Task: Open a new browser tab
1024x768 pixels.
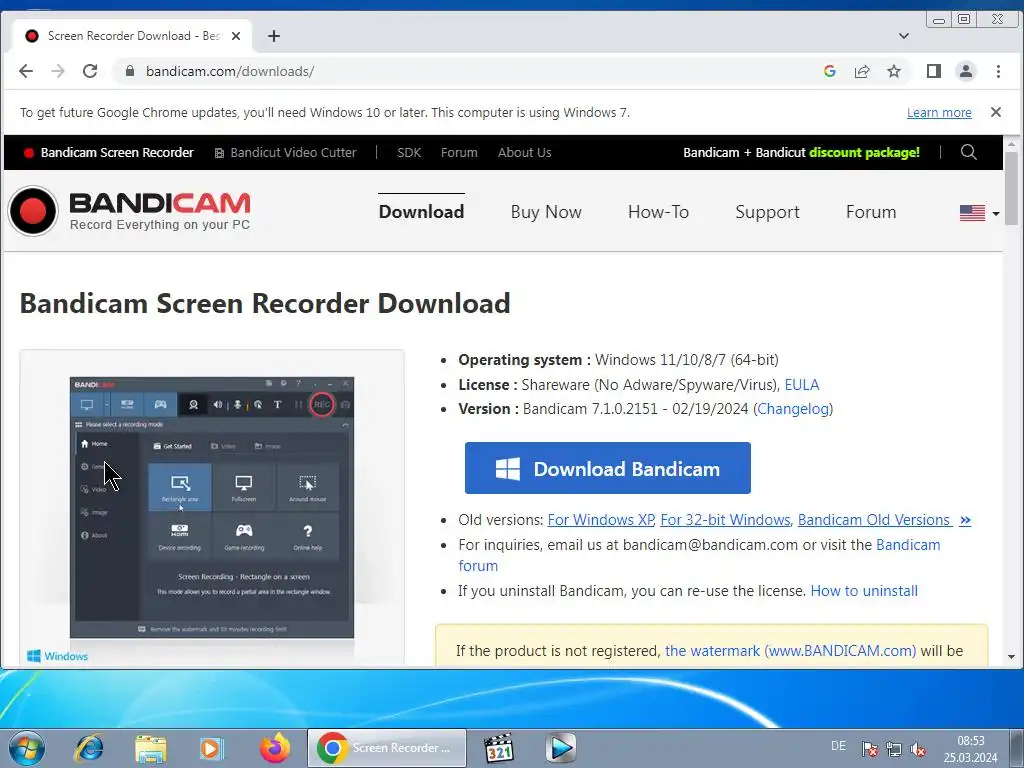Action: [x=274, y=36]
